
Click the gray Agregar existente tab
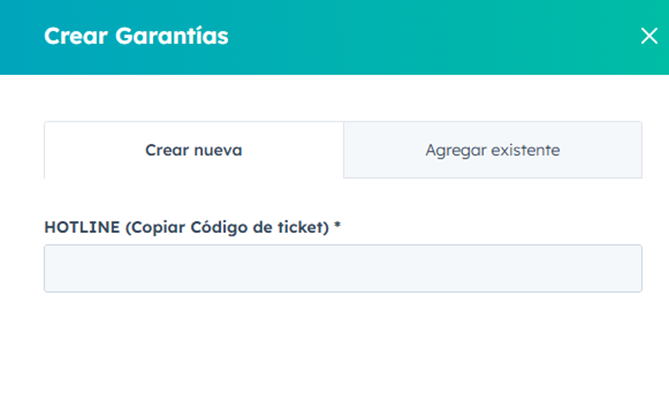point(492,150)
